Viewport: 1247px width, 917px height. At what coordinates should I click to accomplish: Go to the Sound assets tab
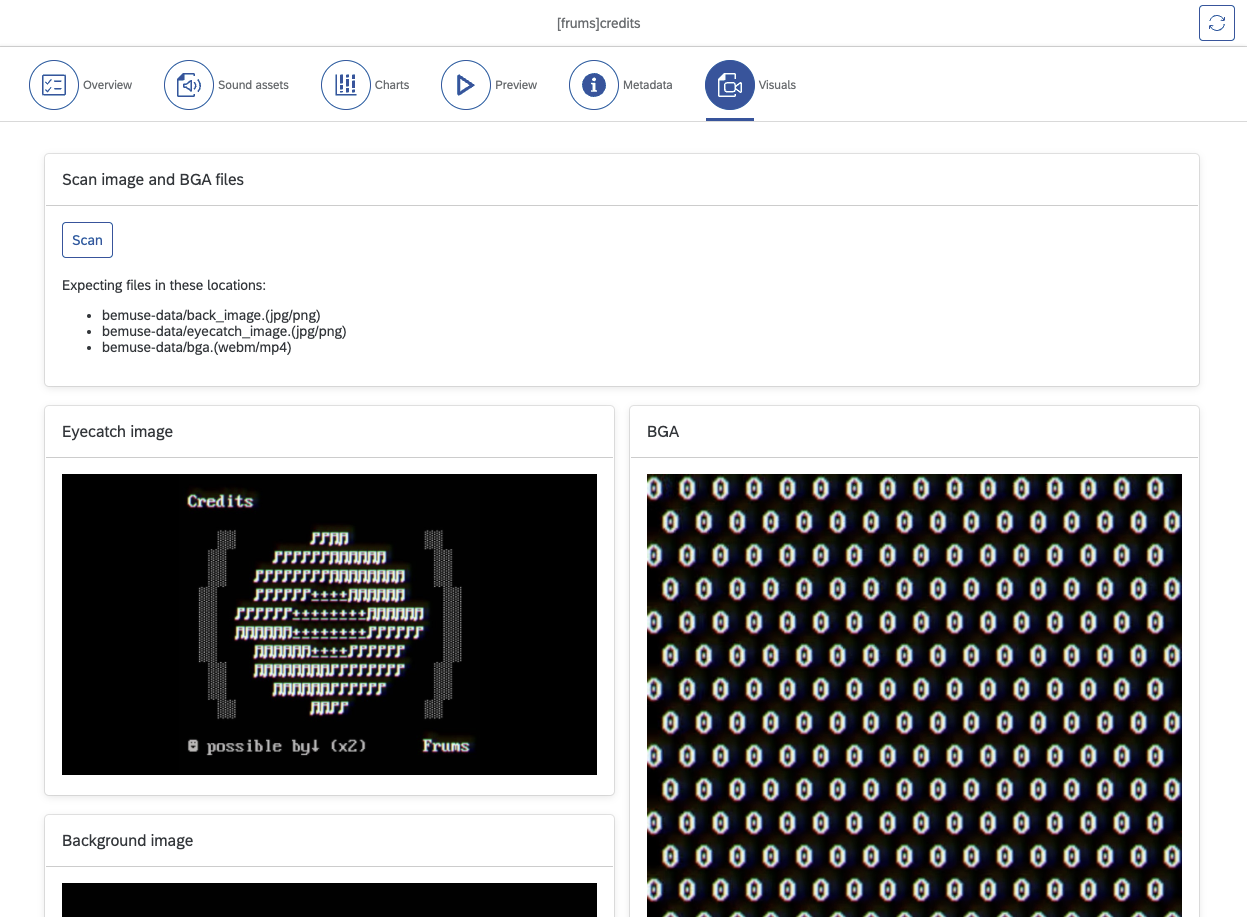(227, 84)
